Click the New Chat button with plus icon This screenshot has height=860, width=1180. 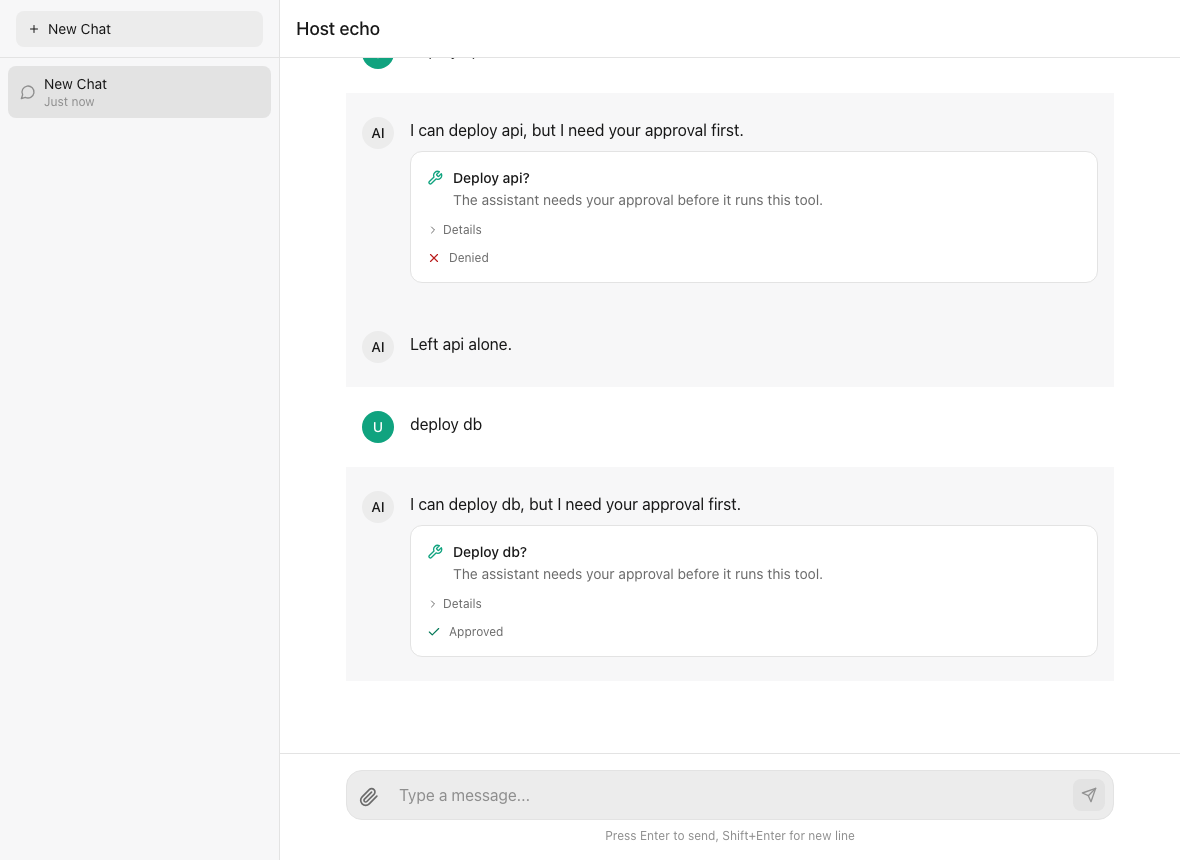pos(139,29)
